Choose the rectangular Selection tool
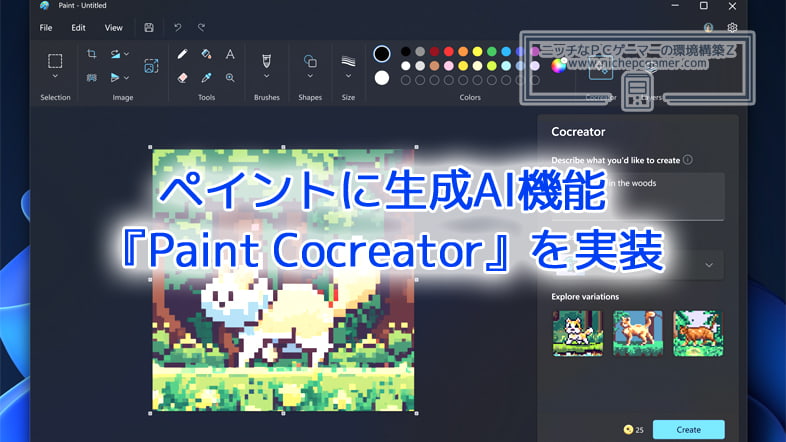 coord(55,61)
